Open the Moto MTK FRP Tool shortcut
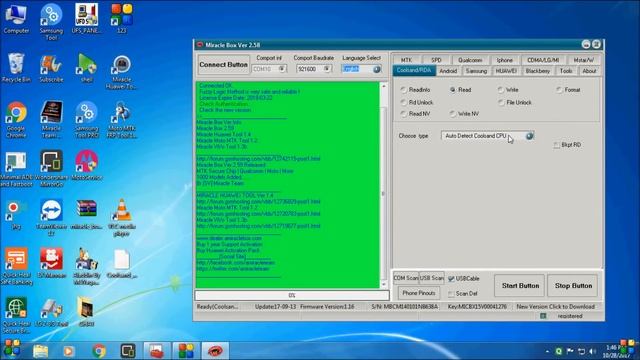Screen dimensions: 640x360 (122, 119)
